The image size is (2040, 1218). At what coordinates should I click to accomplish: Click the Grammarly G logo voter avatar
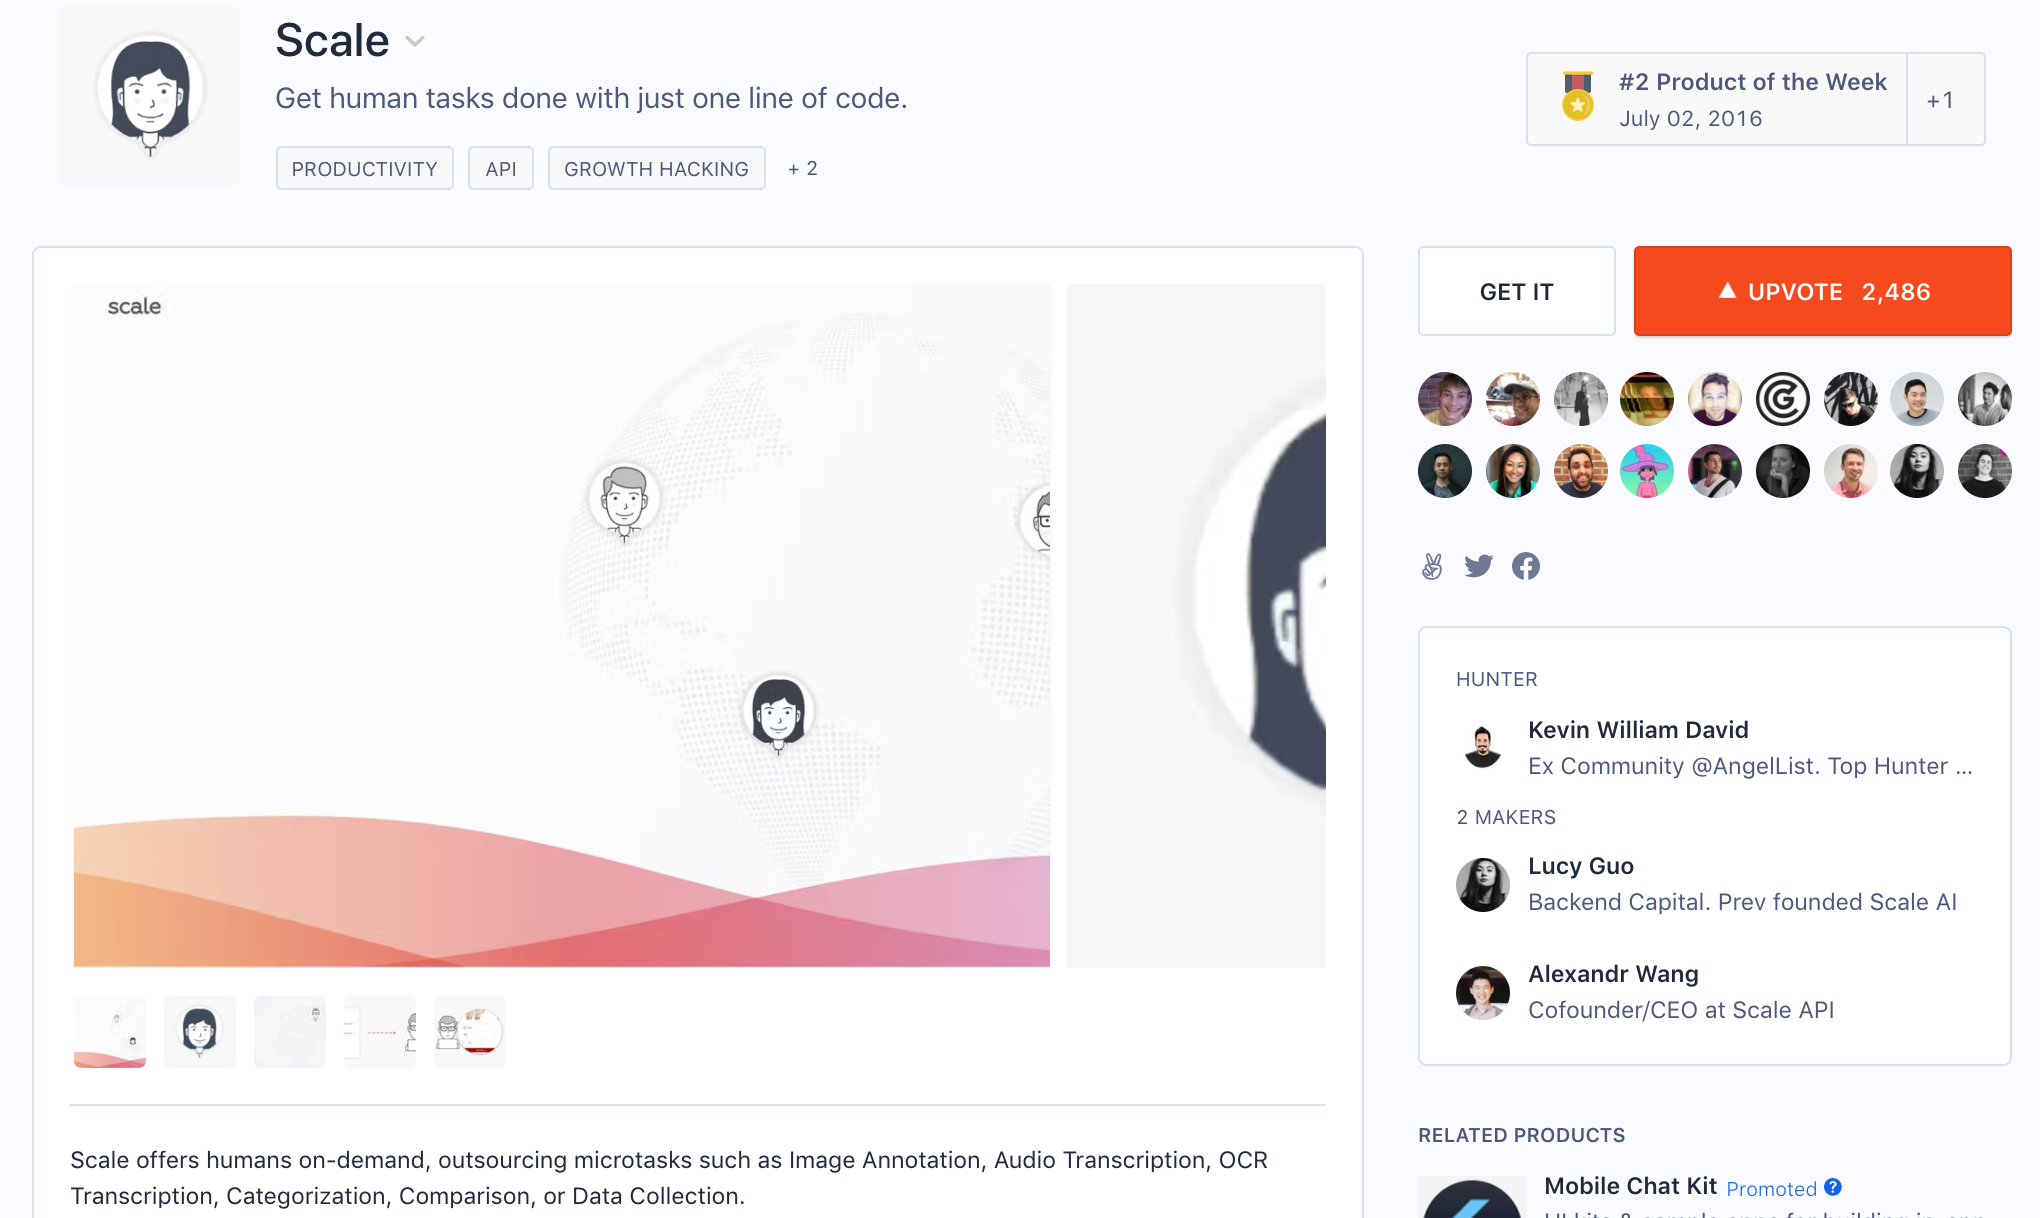pos(1783,399)
